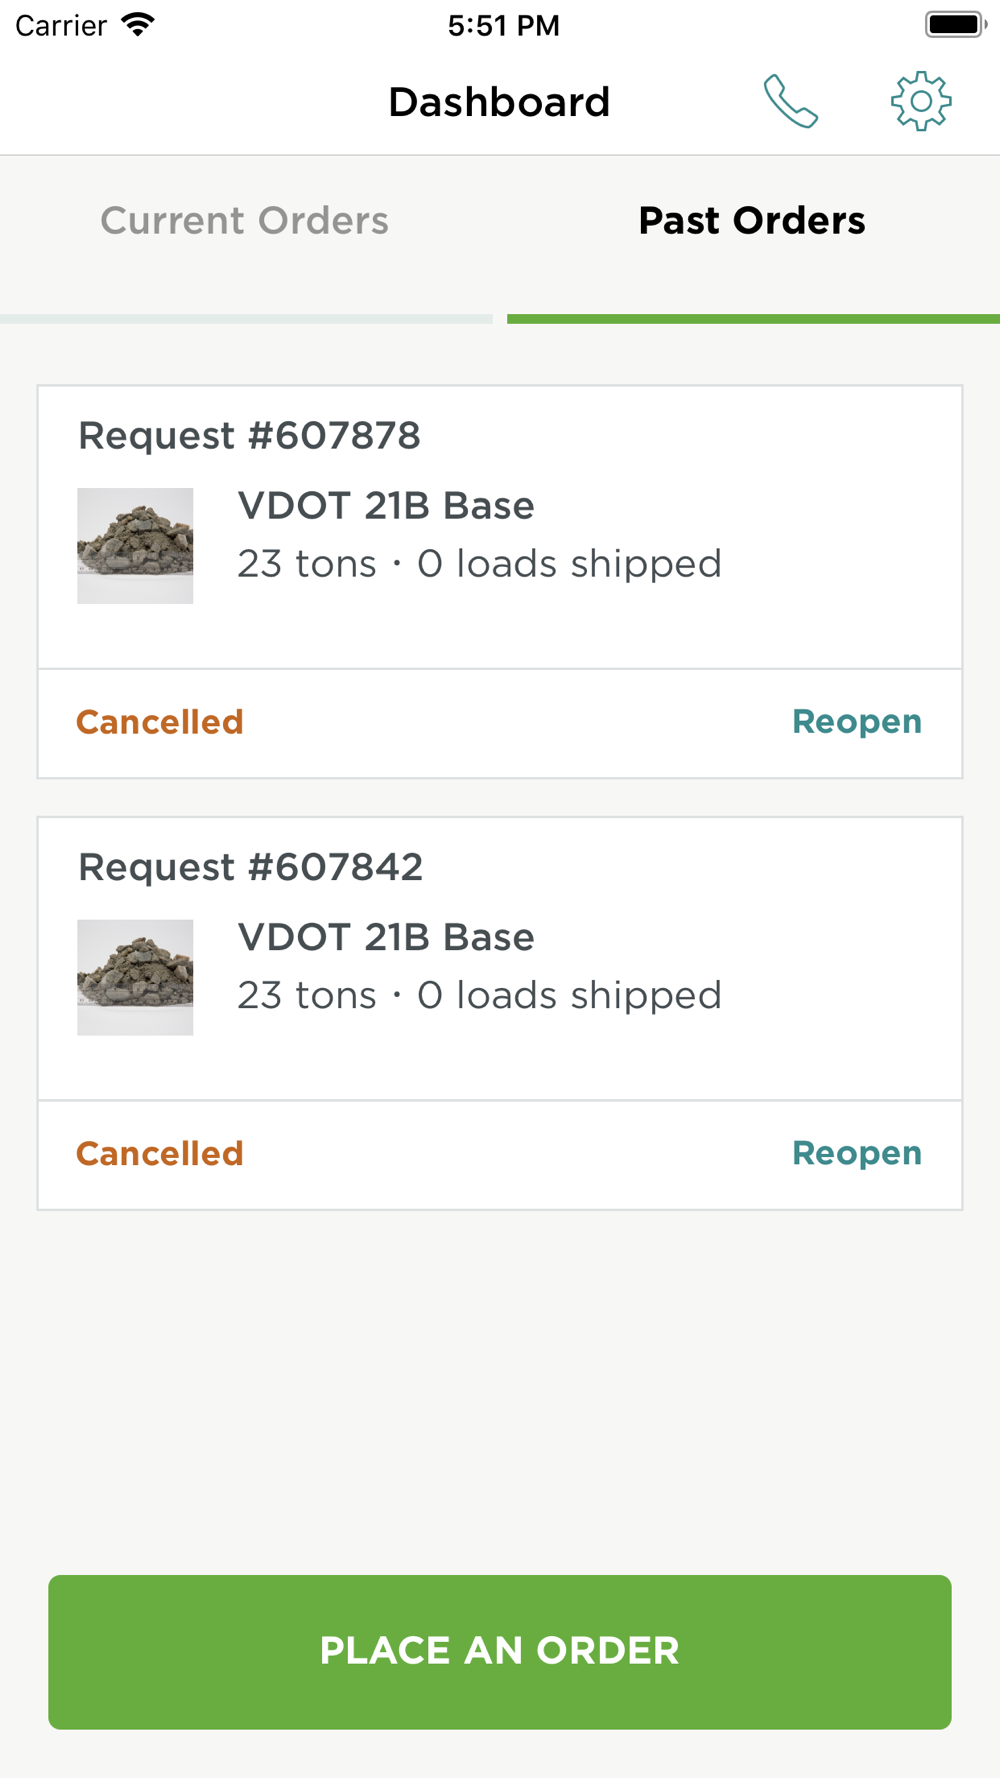The width and height of the screenshot is (1000, 1778).
Task: Open the Request #607842 order title
Action: click(251, 868)
